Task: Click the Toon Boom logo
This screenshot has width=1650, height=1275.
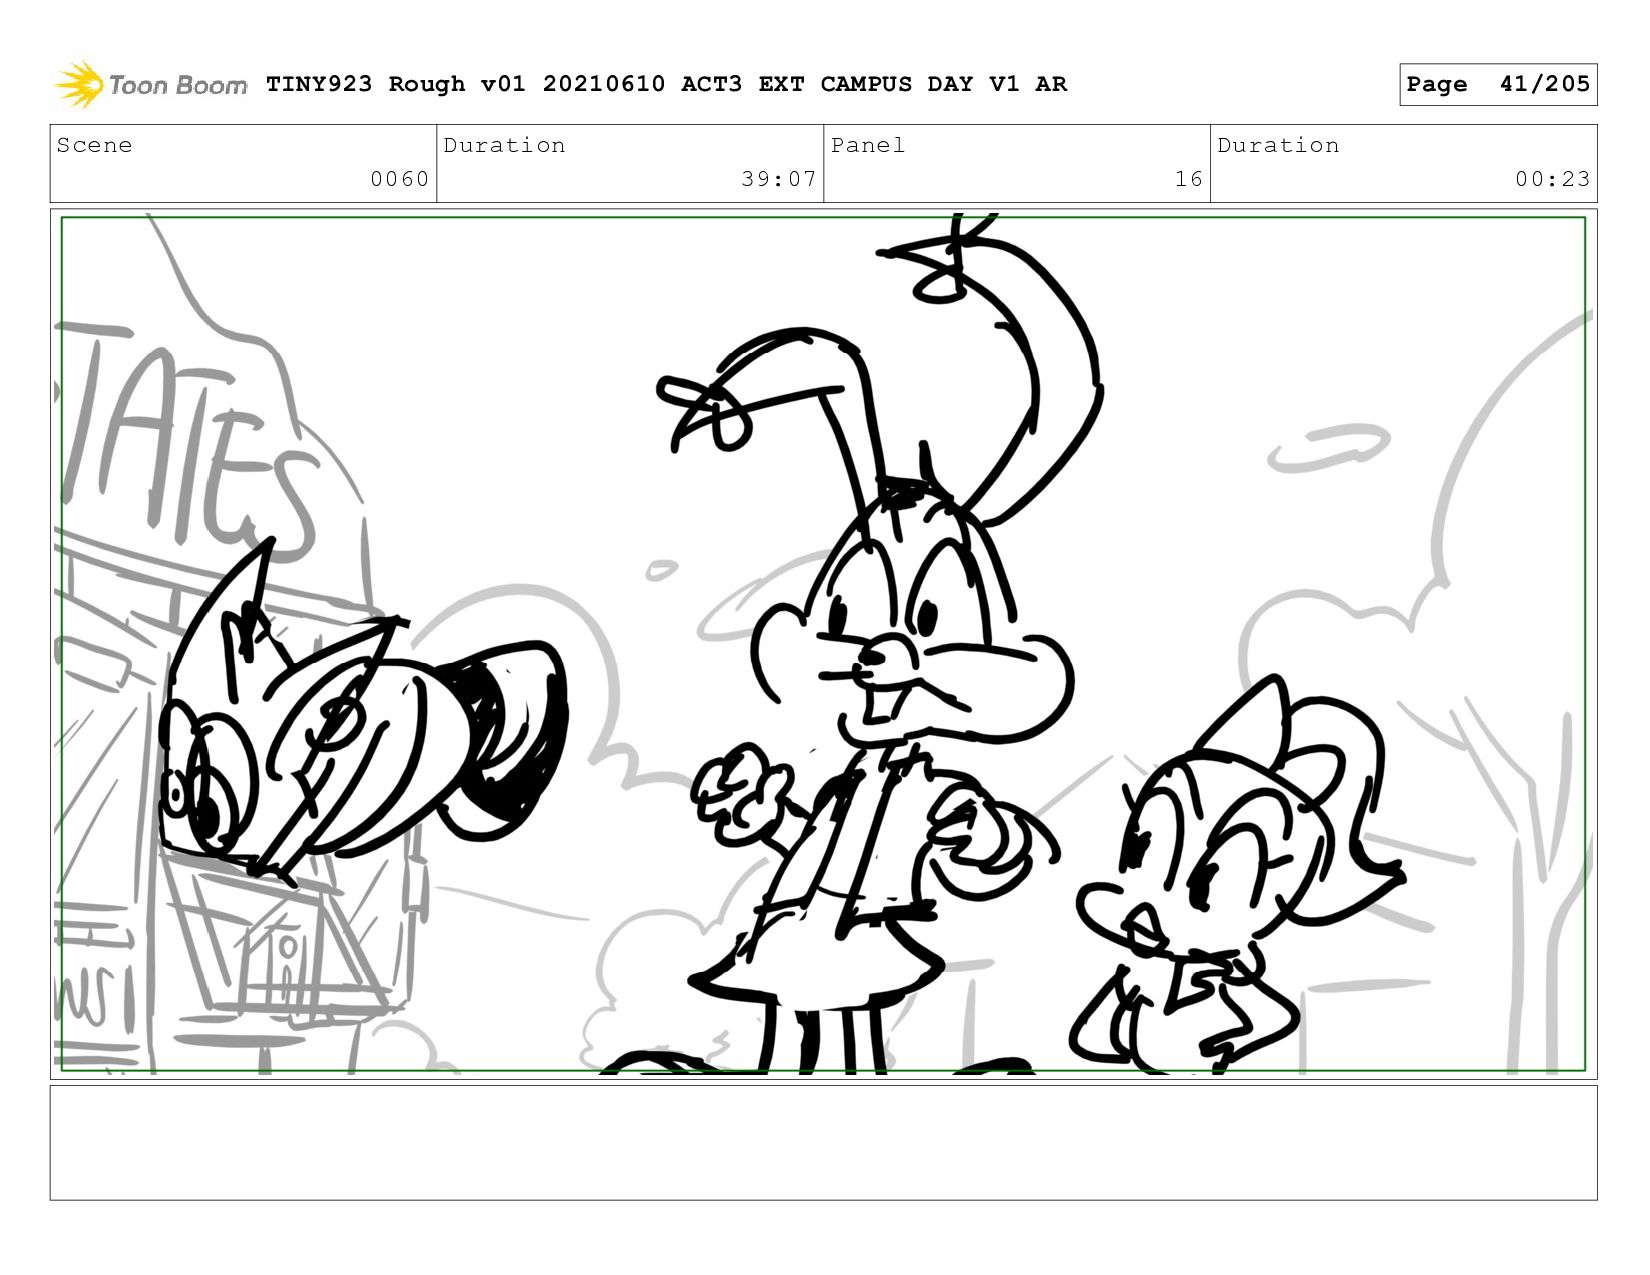Action: pyautogui.click(x=150, y=84)
